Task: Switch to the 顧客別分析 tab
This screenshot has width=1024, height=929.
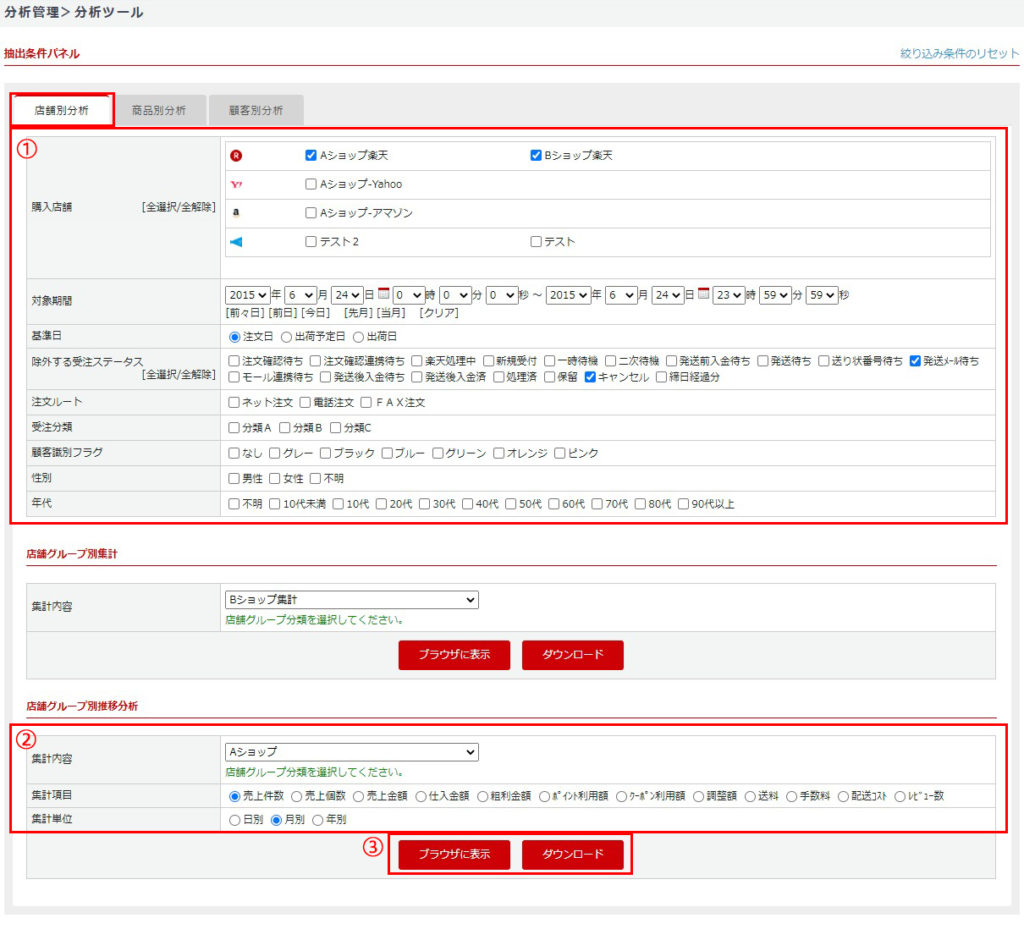Action: tap(256, 110)
